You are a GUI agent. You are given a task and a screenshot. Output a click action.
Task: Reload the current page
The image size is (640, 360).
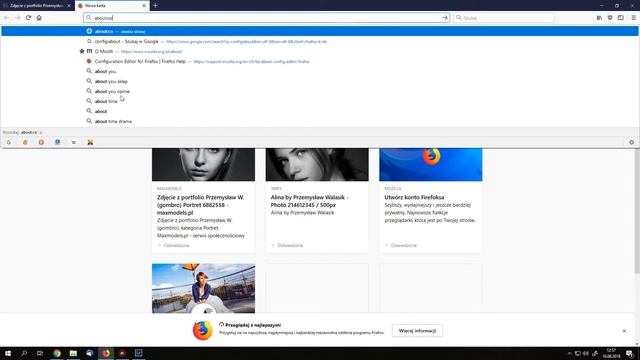28,18
